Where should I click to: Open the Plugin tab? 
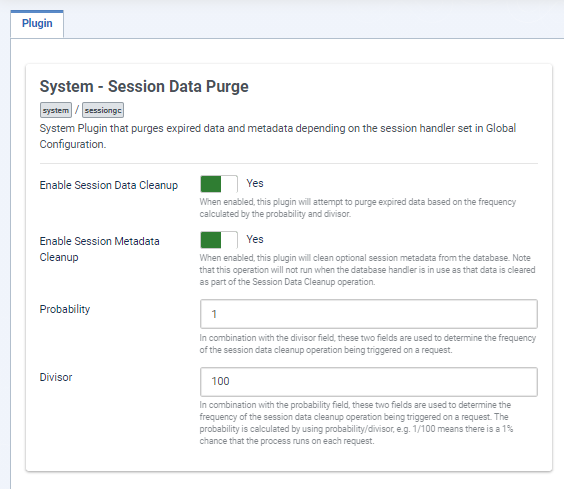(x=37, y=24)
